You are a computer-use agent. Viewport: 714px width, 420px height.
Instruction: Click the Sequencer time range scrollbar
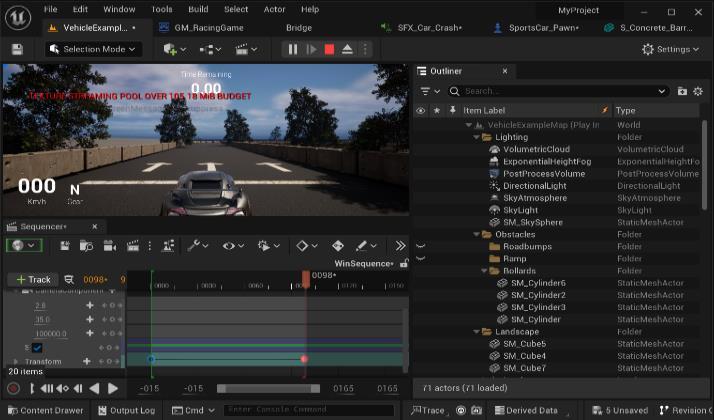tap(268, 389)
